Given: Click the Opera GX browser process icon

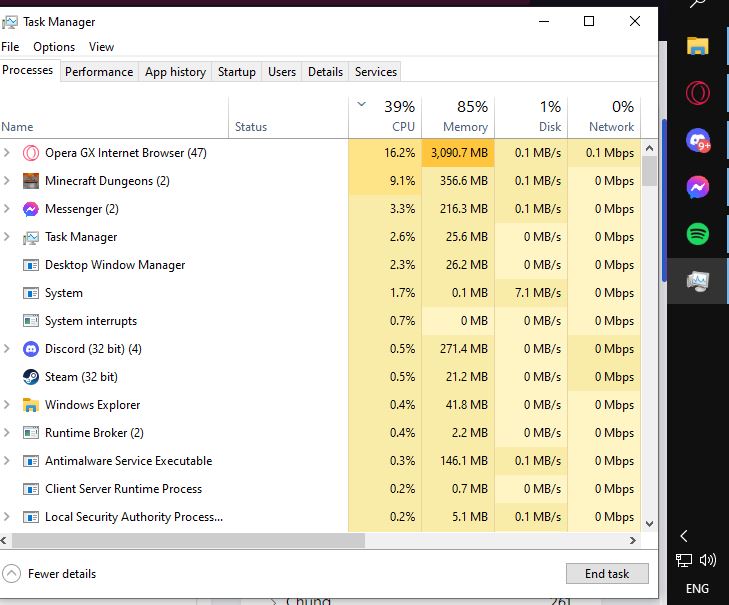Looking at the screenshot, I should point(31,153).
